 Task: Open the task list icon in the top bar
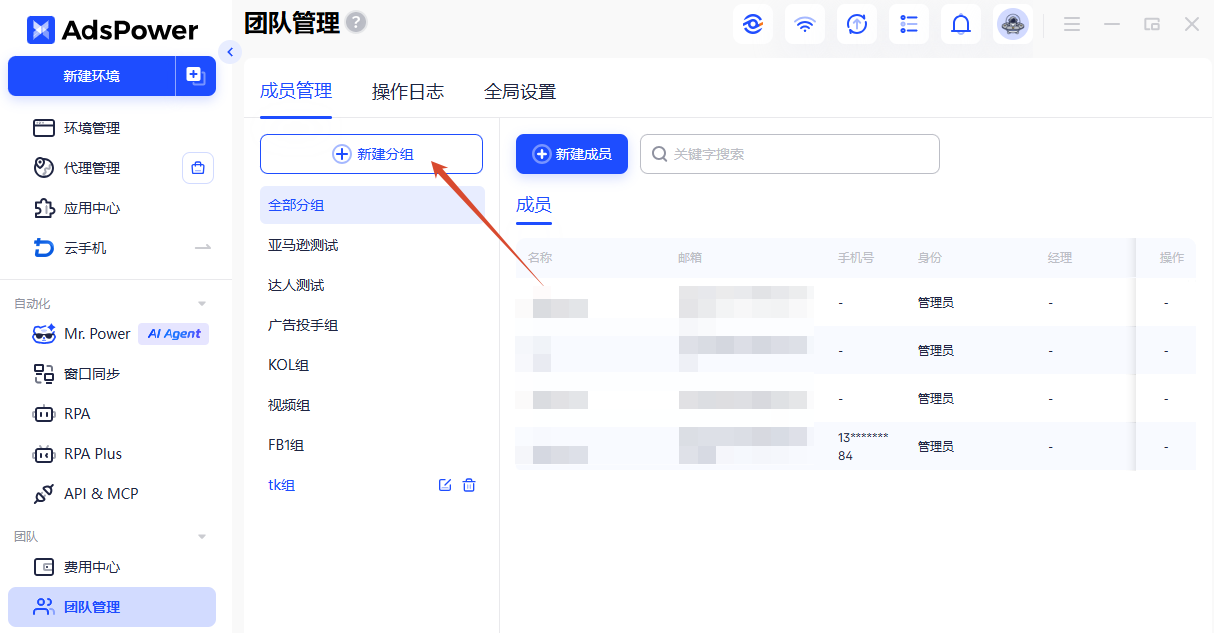click(x=909, y=24)
